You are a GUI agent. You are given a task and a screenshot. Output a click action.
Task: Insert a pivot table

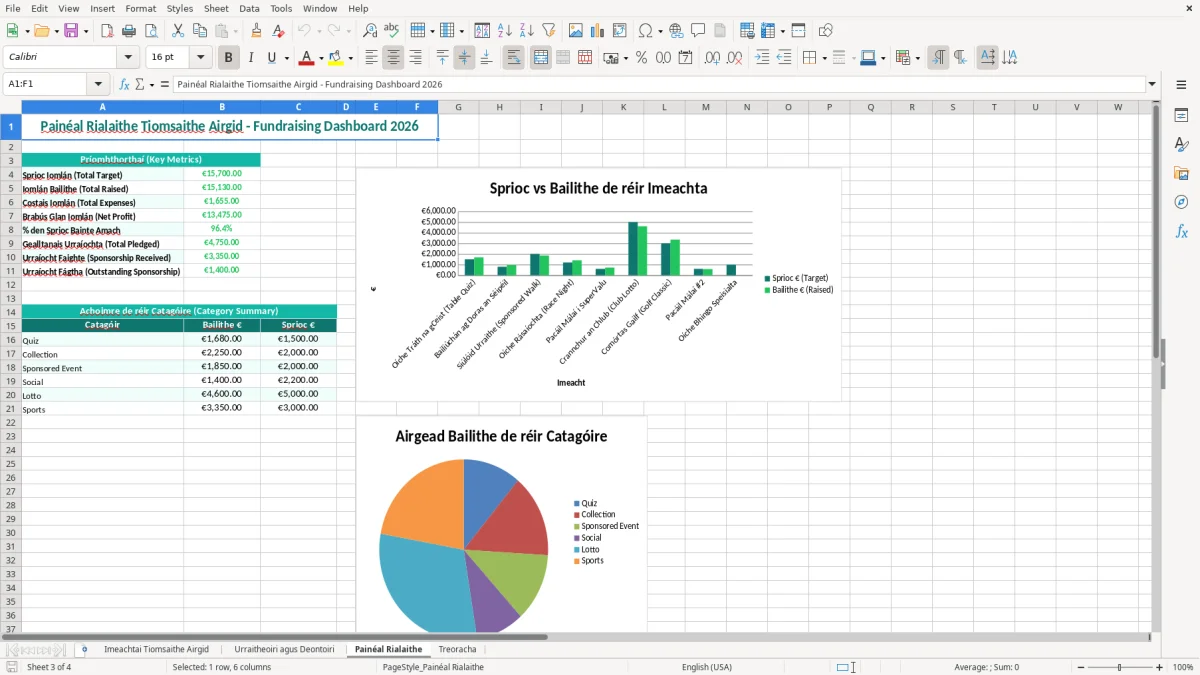[x=620, y=31]
